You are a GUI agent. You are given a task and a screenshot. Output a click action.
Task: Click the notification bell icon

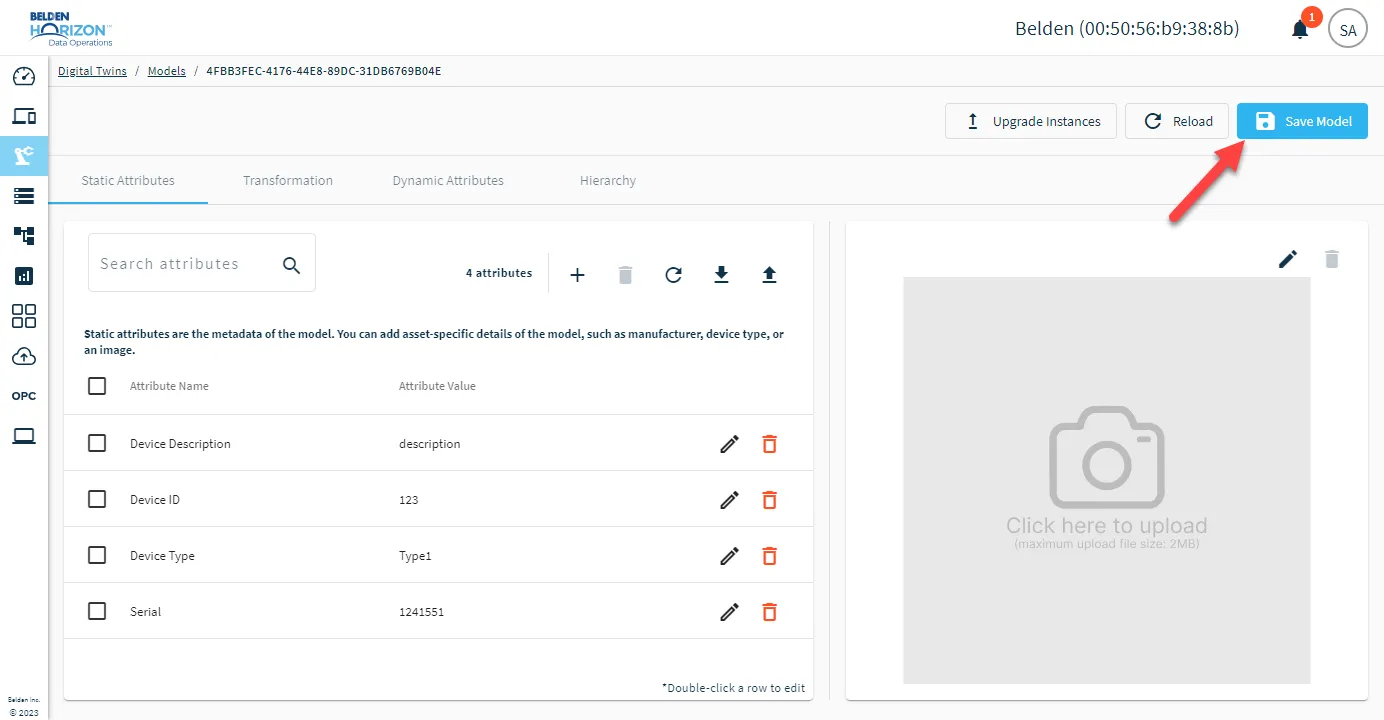pos(1300,29)
